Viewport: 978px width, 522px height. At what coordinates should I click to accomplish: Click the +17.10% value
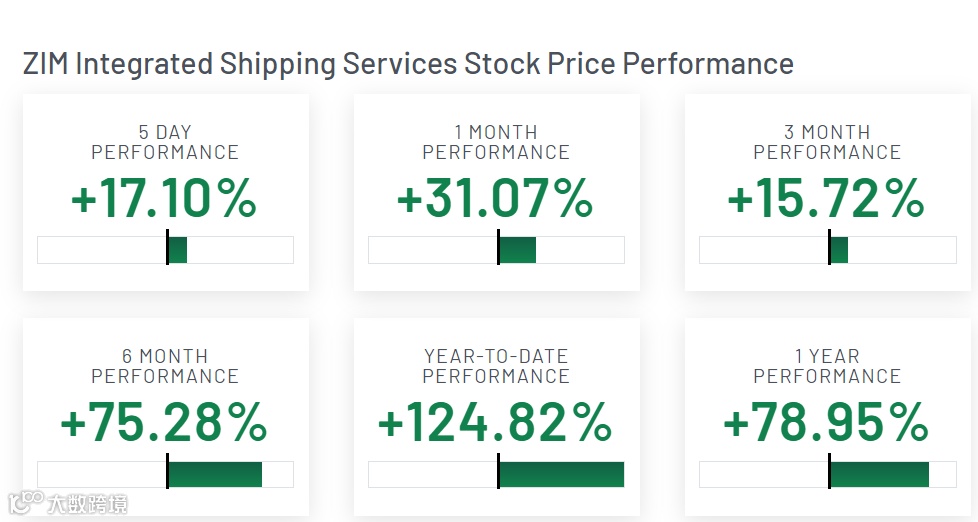165,198
